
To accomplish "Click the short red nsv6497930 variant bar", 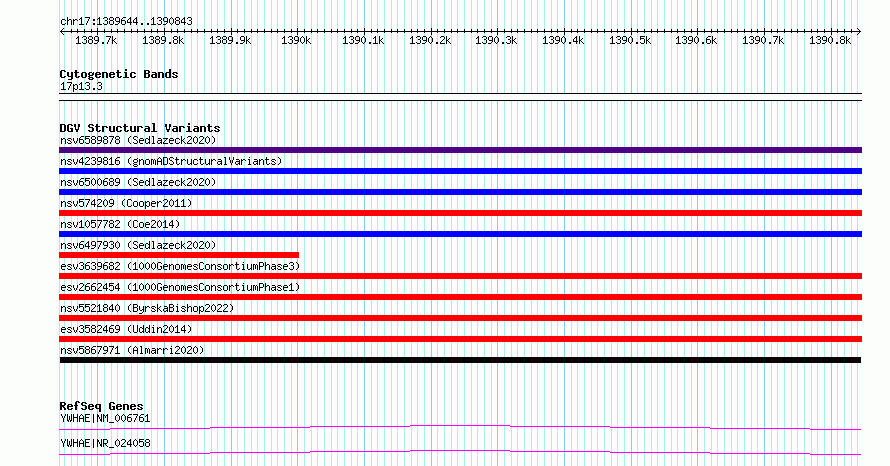I will pos(179,255).
